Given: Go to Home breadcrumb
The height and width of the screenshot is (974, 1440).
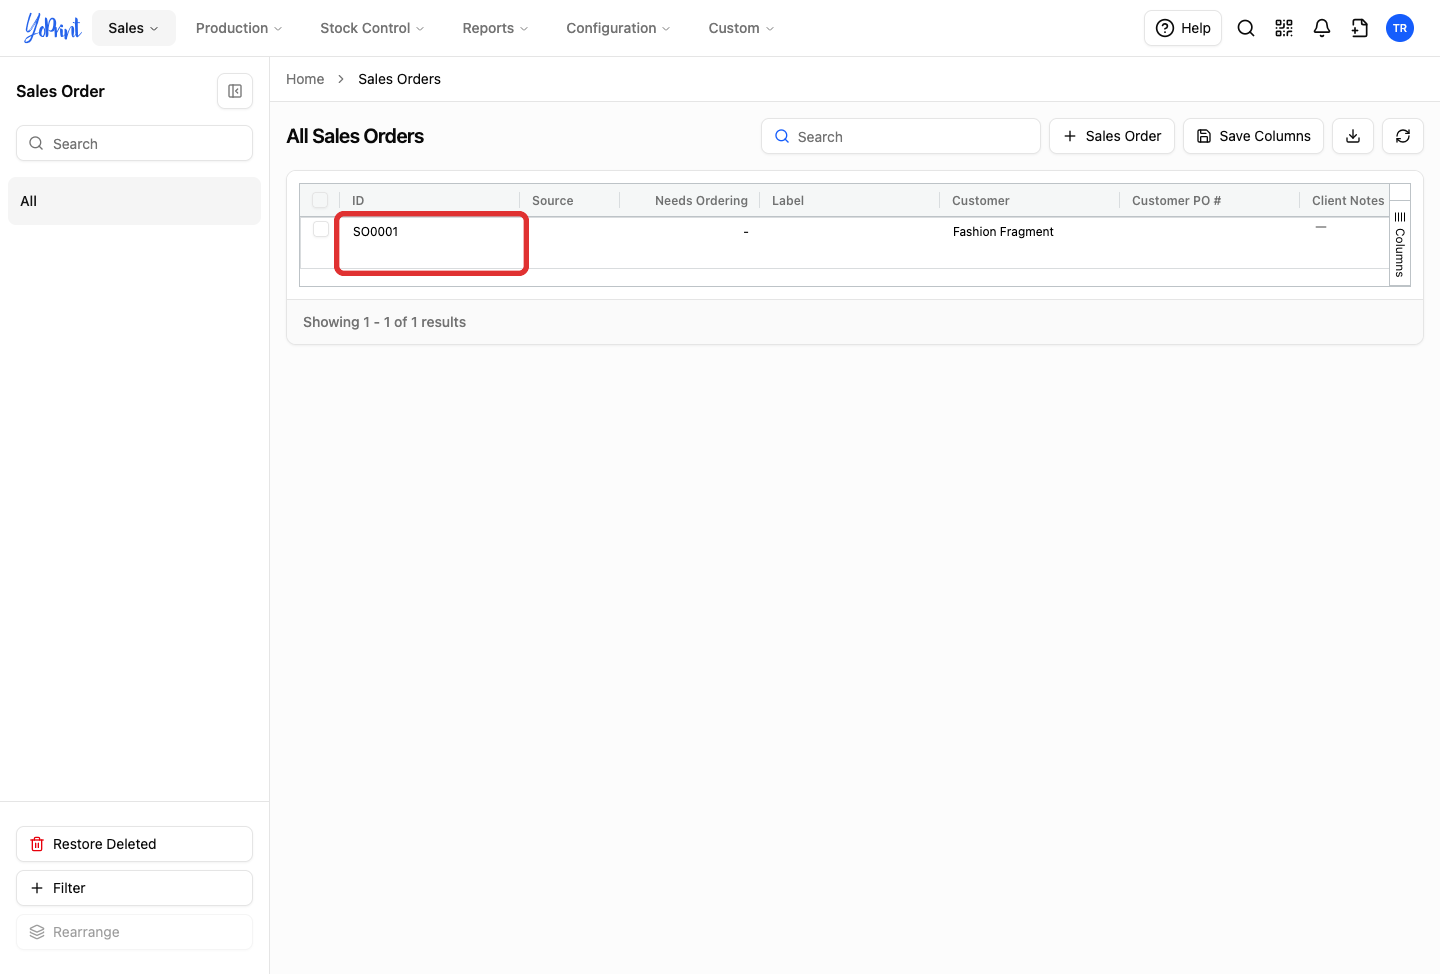Looking at the screenshot, I should [305, 79].
